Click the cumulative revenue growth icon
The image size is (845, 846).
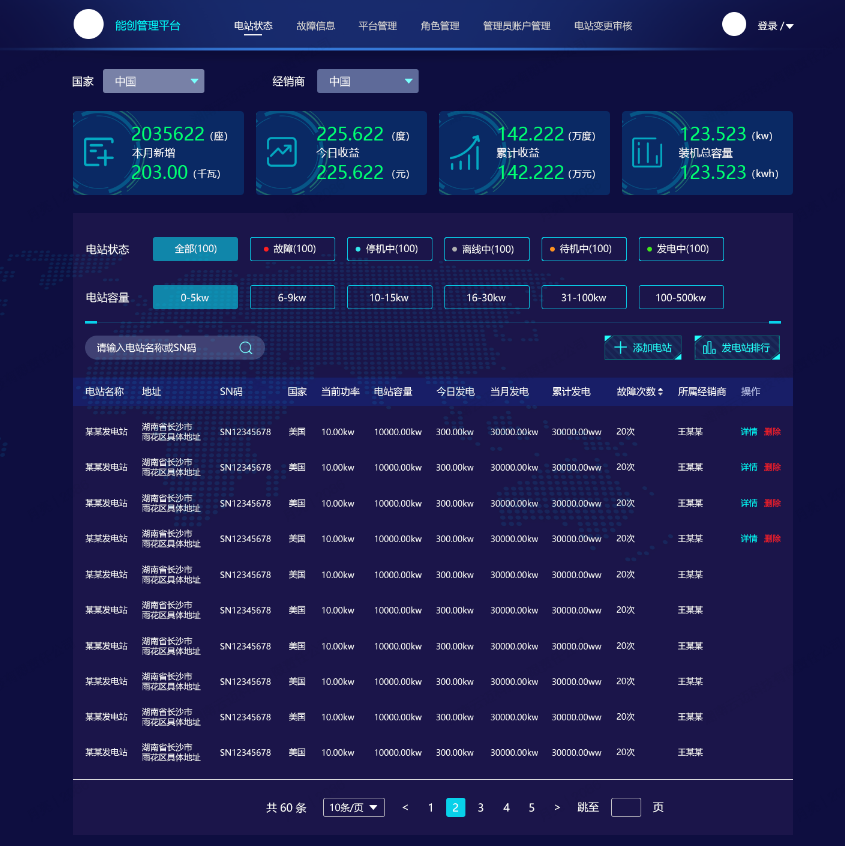[465, 152]
